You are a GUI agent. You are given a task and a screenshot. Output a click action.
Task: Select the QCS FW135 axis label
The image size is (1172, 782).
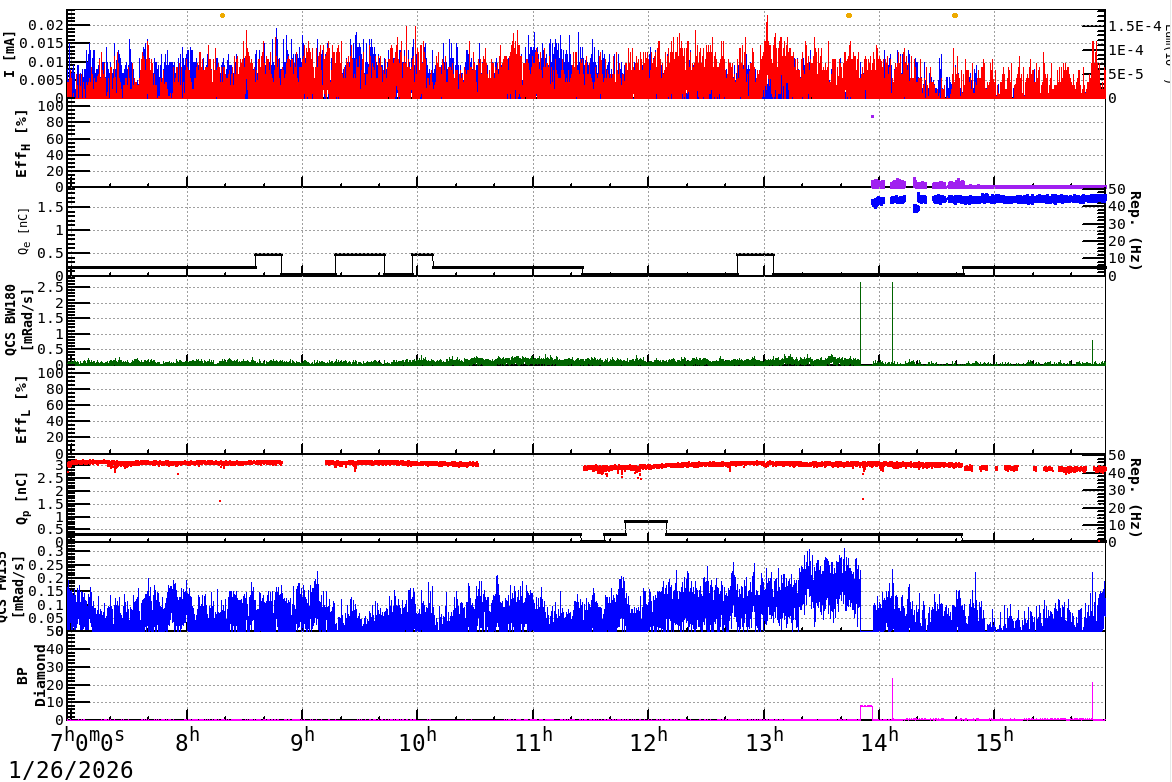tap(13, 586)
